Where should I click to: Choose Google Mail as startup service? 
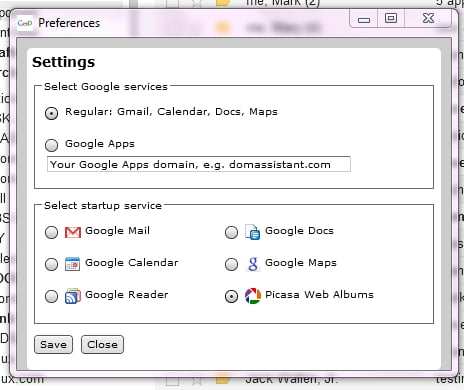click(x=51, y=232)
